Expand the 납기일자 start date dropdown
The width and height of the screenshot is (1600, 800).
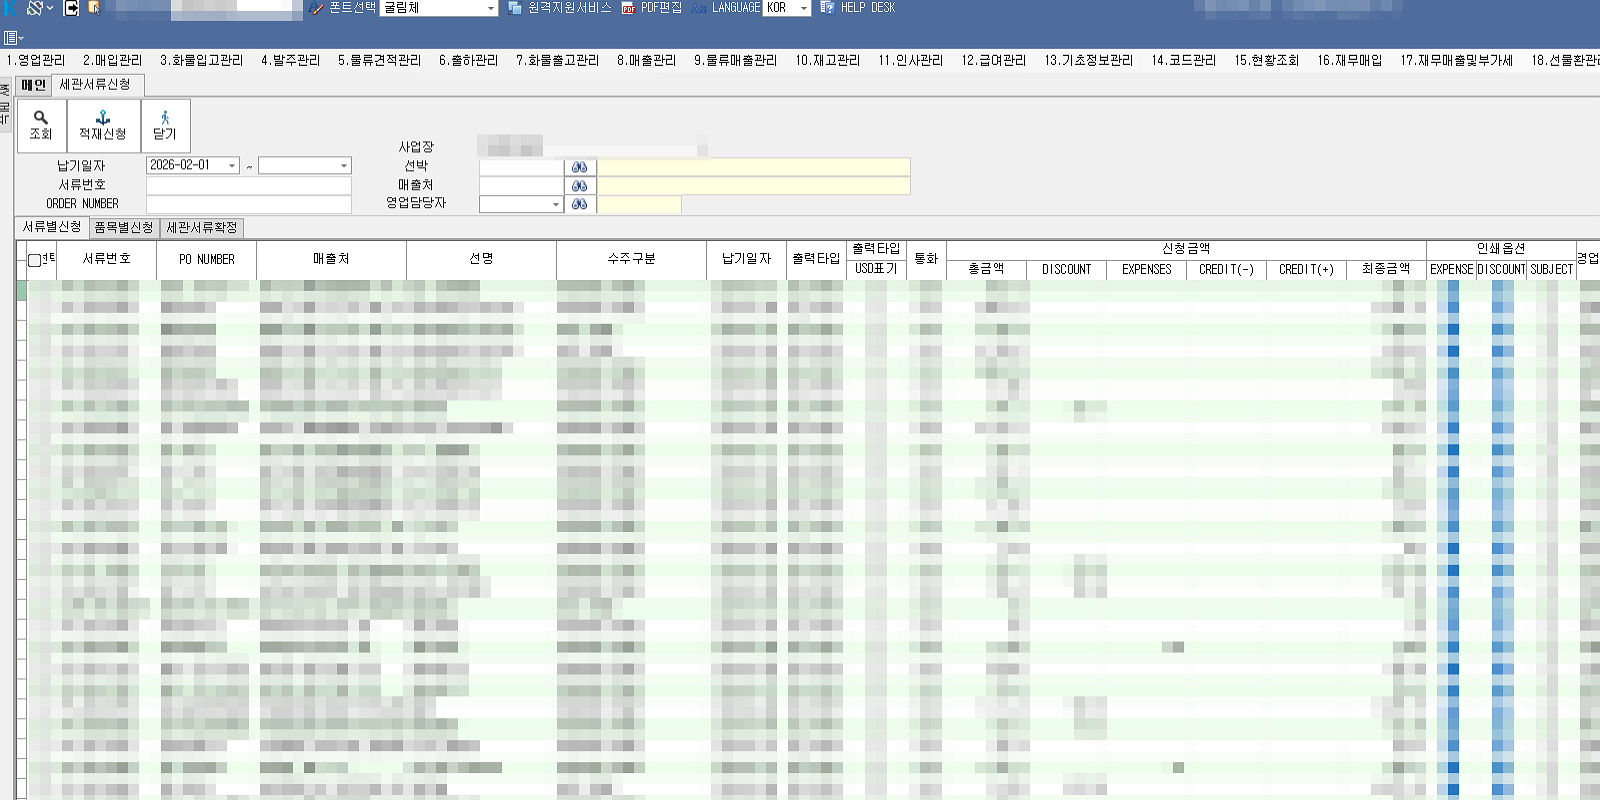232,166
